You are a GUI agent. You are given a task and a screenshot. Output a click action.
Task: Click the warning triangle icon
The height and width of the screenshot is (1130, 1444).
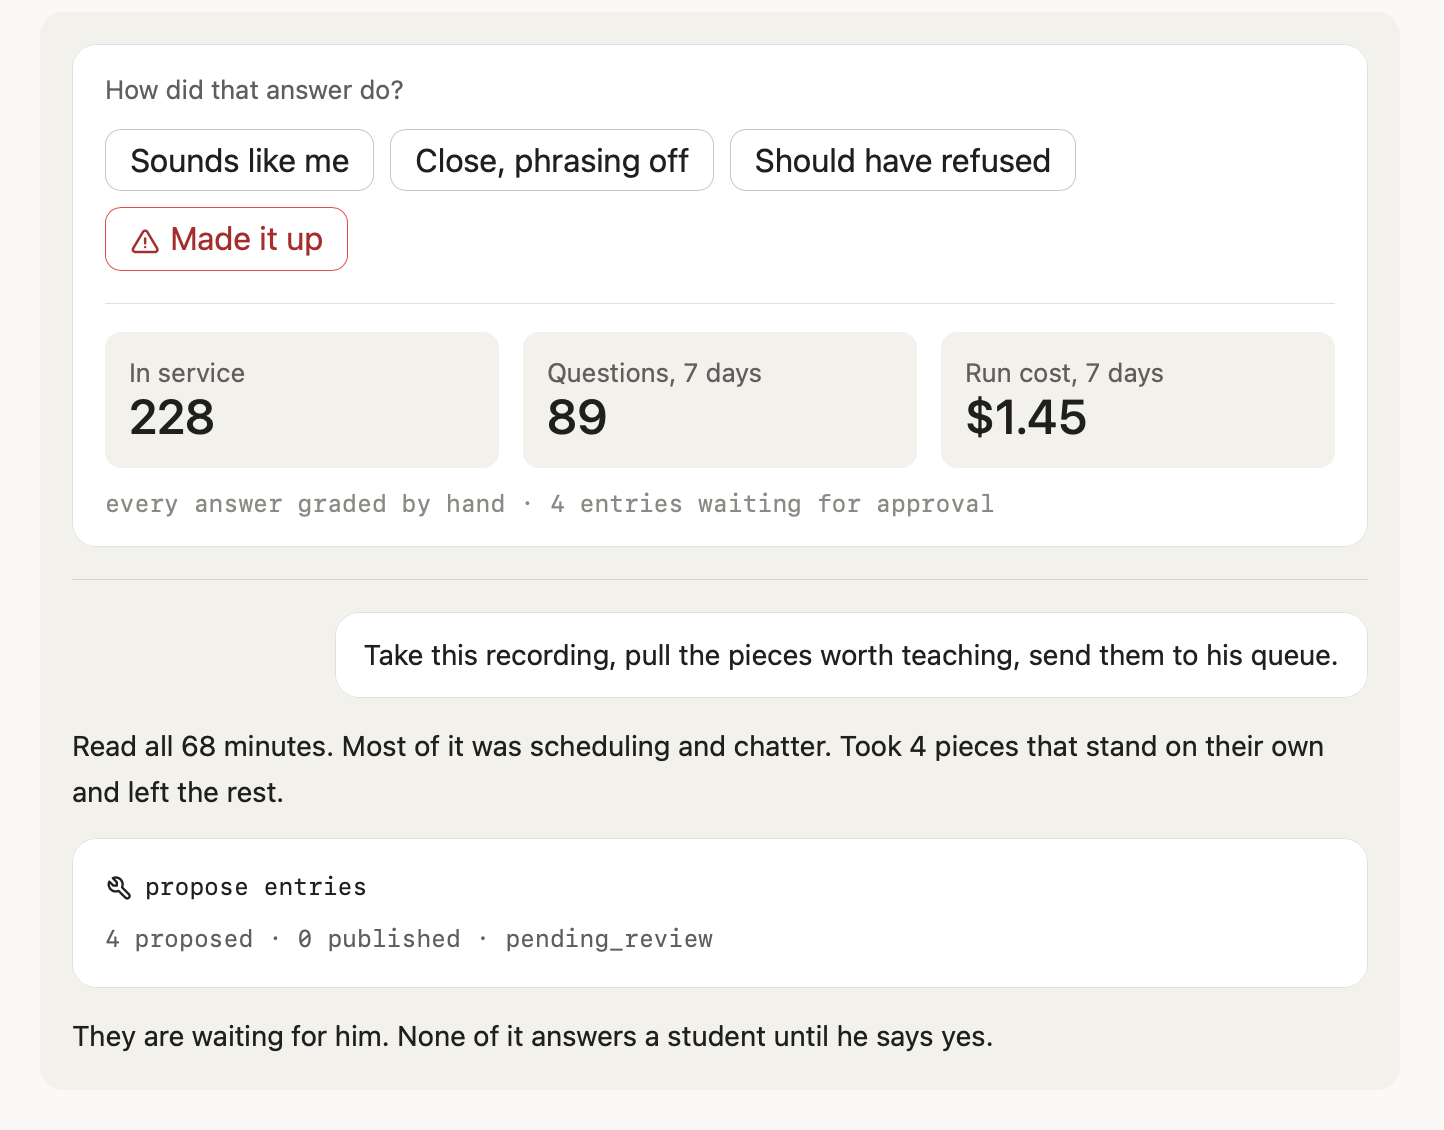145,241
